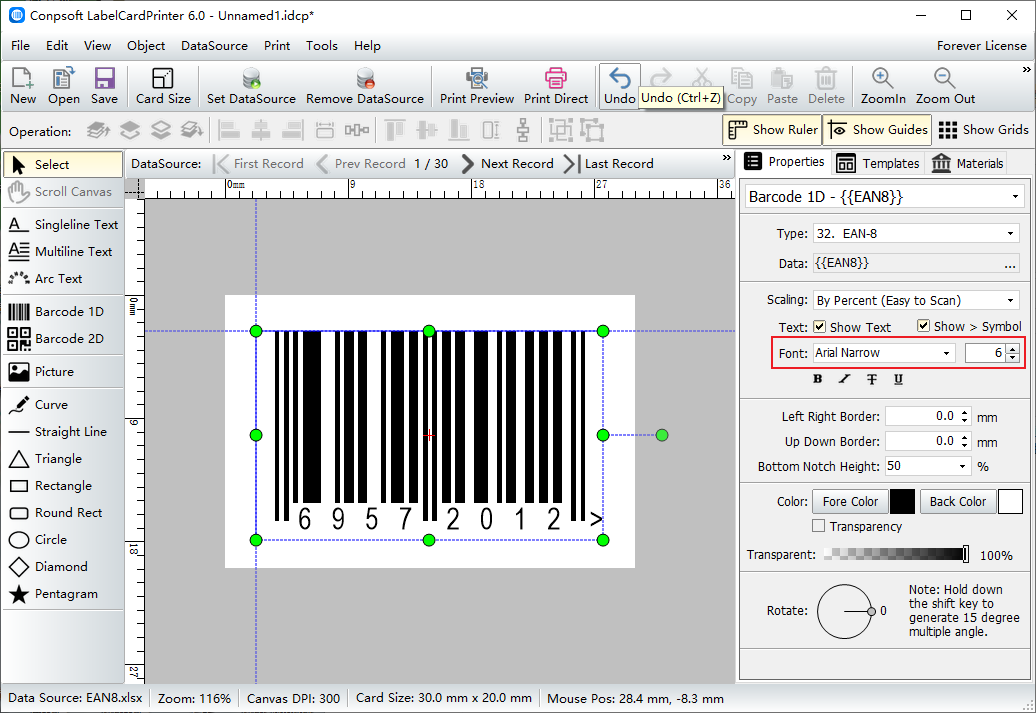Click the black fore color swatch

902,502
